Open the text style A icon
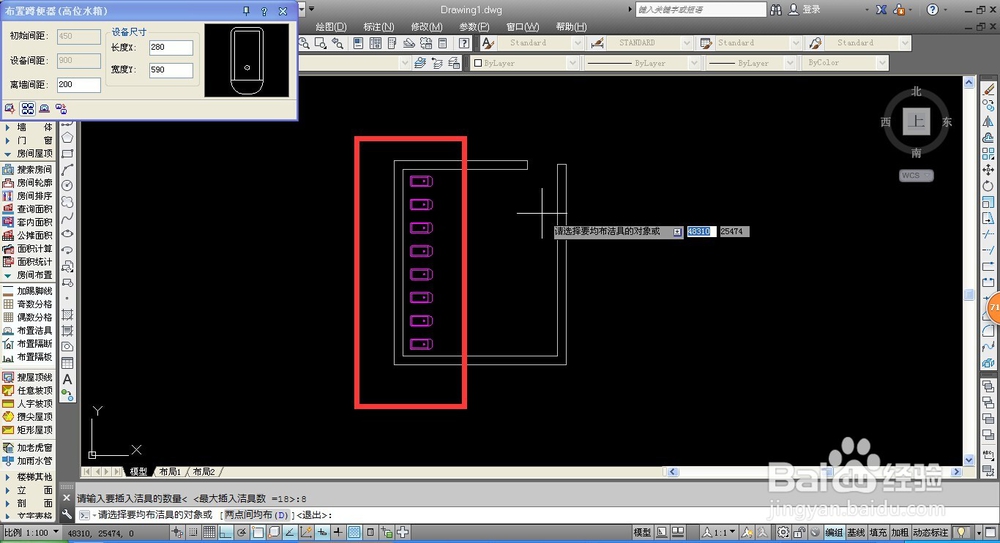Image resolution: width=1000 pixels, height=543 pixels. 488,43
